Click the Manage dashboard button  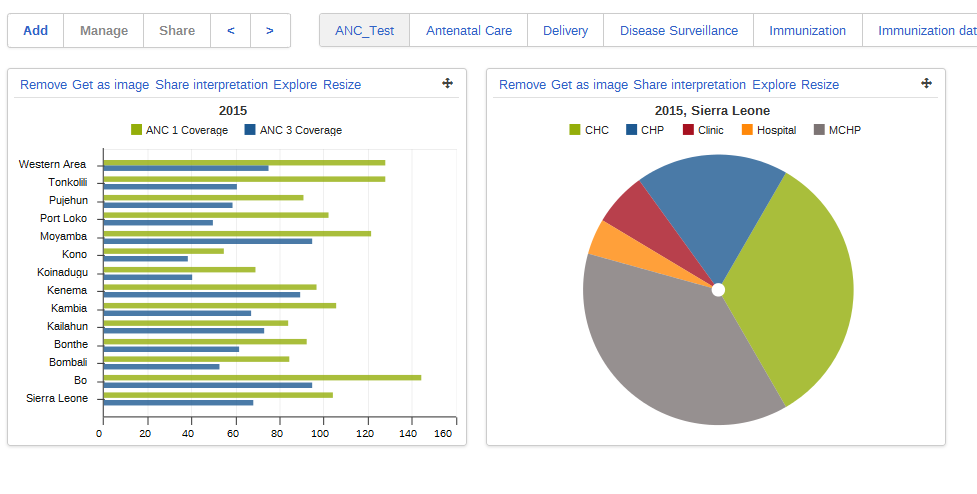104,31
